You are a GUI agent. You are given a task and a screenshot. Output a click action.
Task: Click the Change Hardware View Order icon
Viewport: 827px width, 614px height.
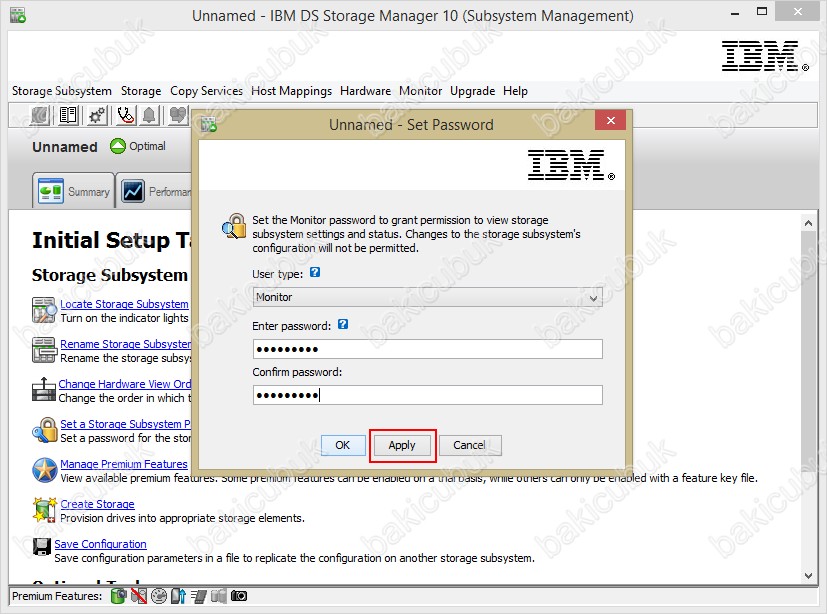pyautogui.click(x=44, y=390)
